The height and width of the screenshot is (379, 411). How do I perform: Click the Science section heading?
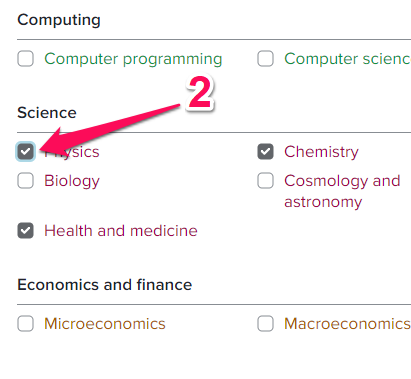coord(47,113)
